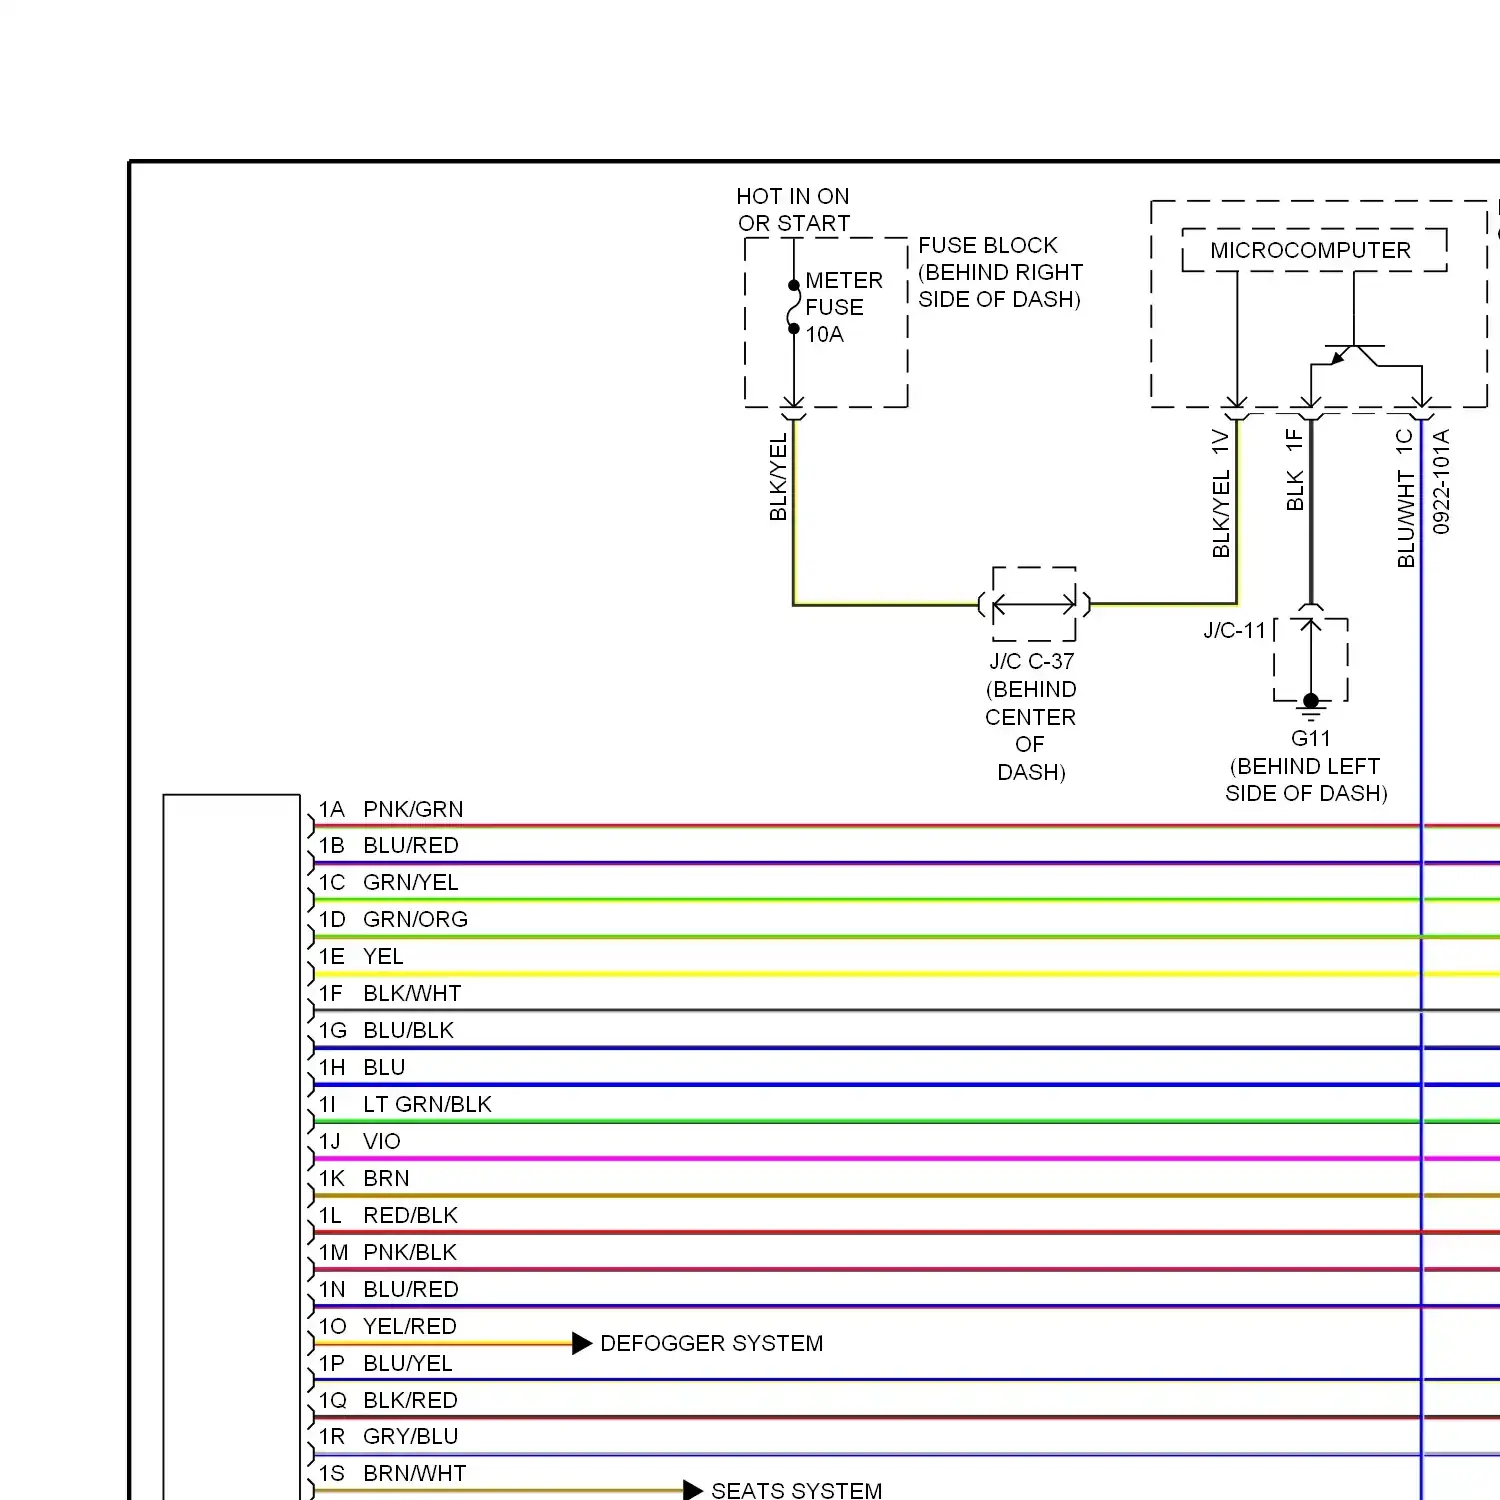Click the 'BLK 1F' vertical wire label
This screenshot has width=1500, height=1500.
(1294, 470)
